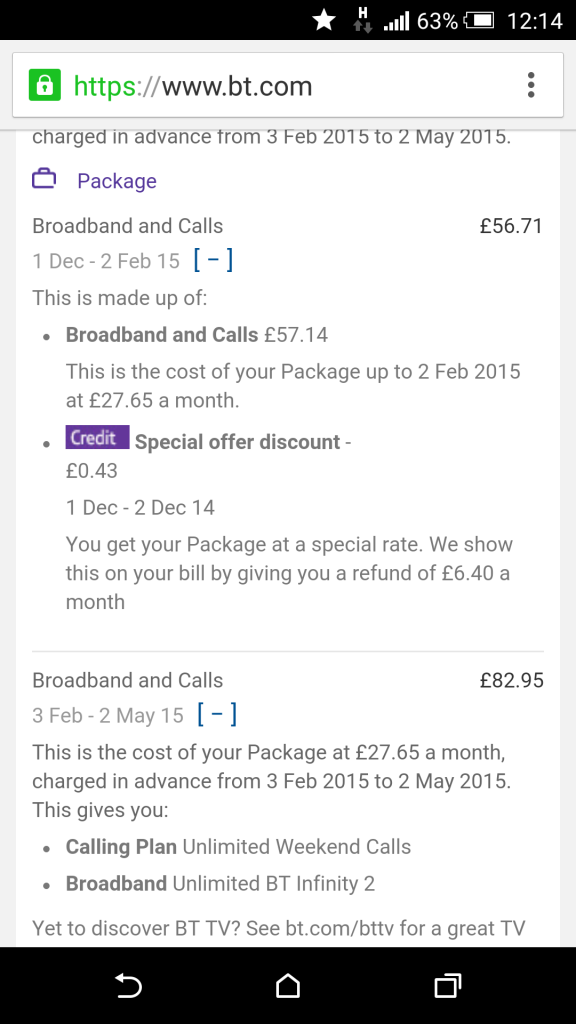Screen dimensions: 576x1024
Task: Tap the £82.95 package total
Action: 511,680
